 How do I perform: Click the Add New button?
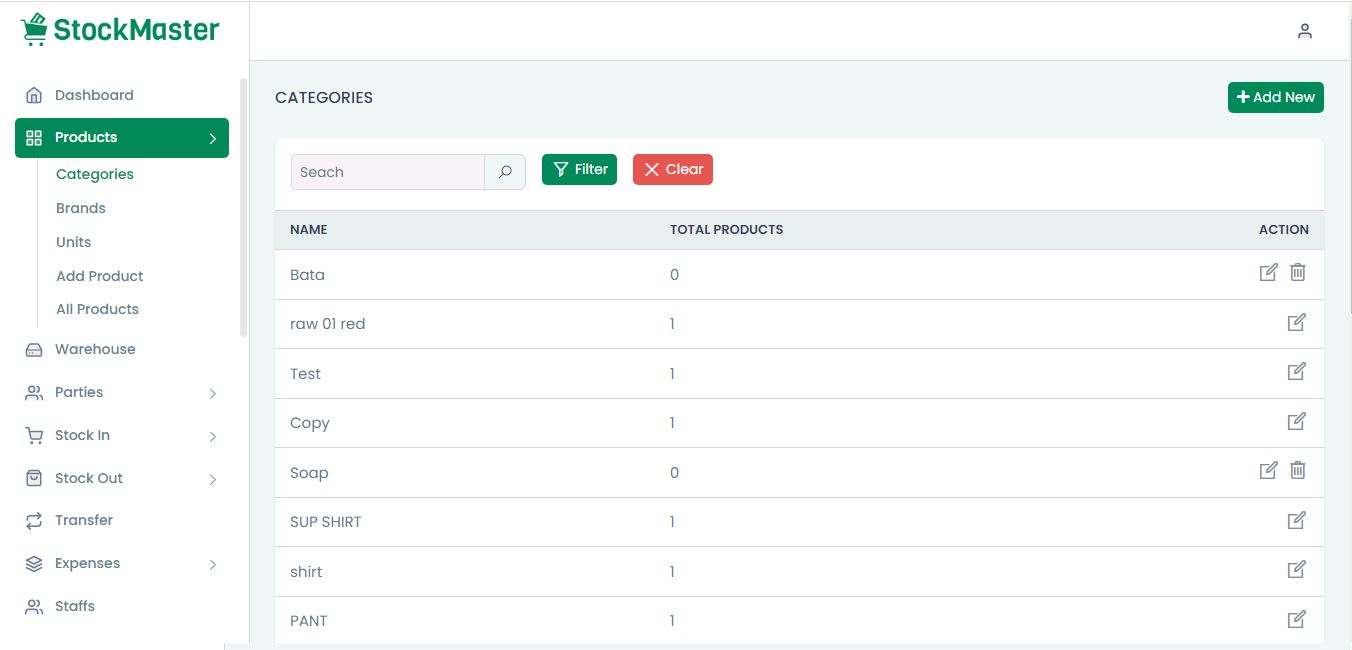tap(1275, 97)
